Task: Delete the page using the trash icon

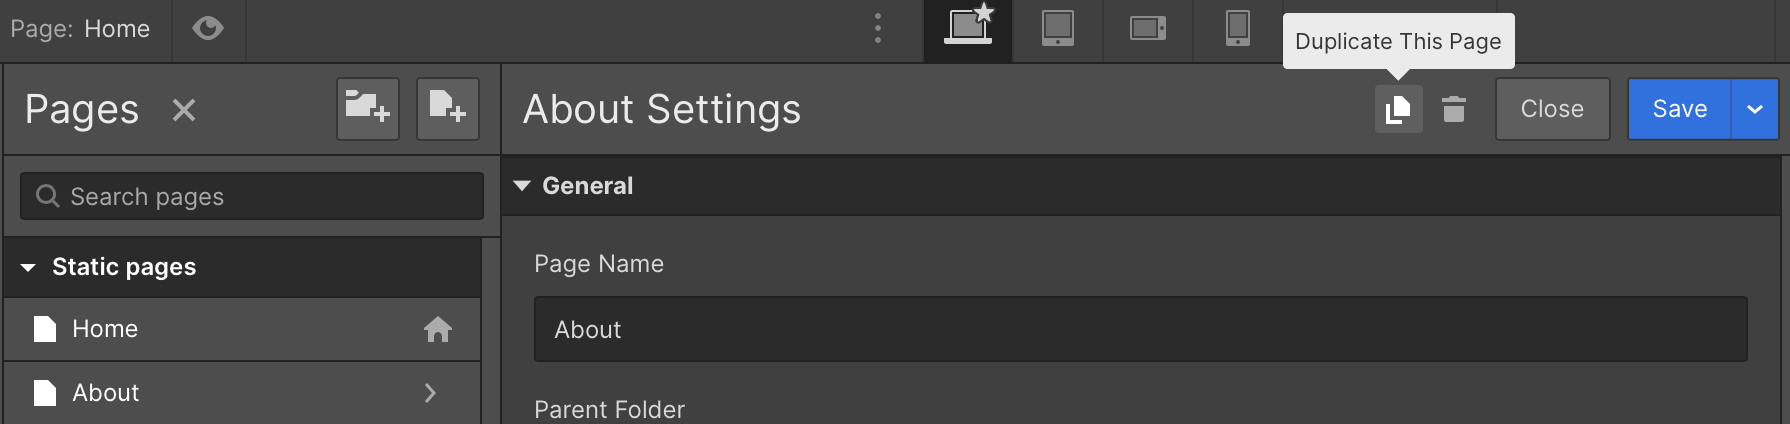Action: pos(1454,109)
